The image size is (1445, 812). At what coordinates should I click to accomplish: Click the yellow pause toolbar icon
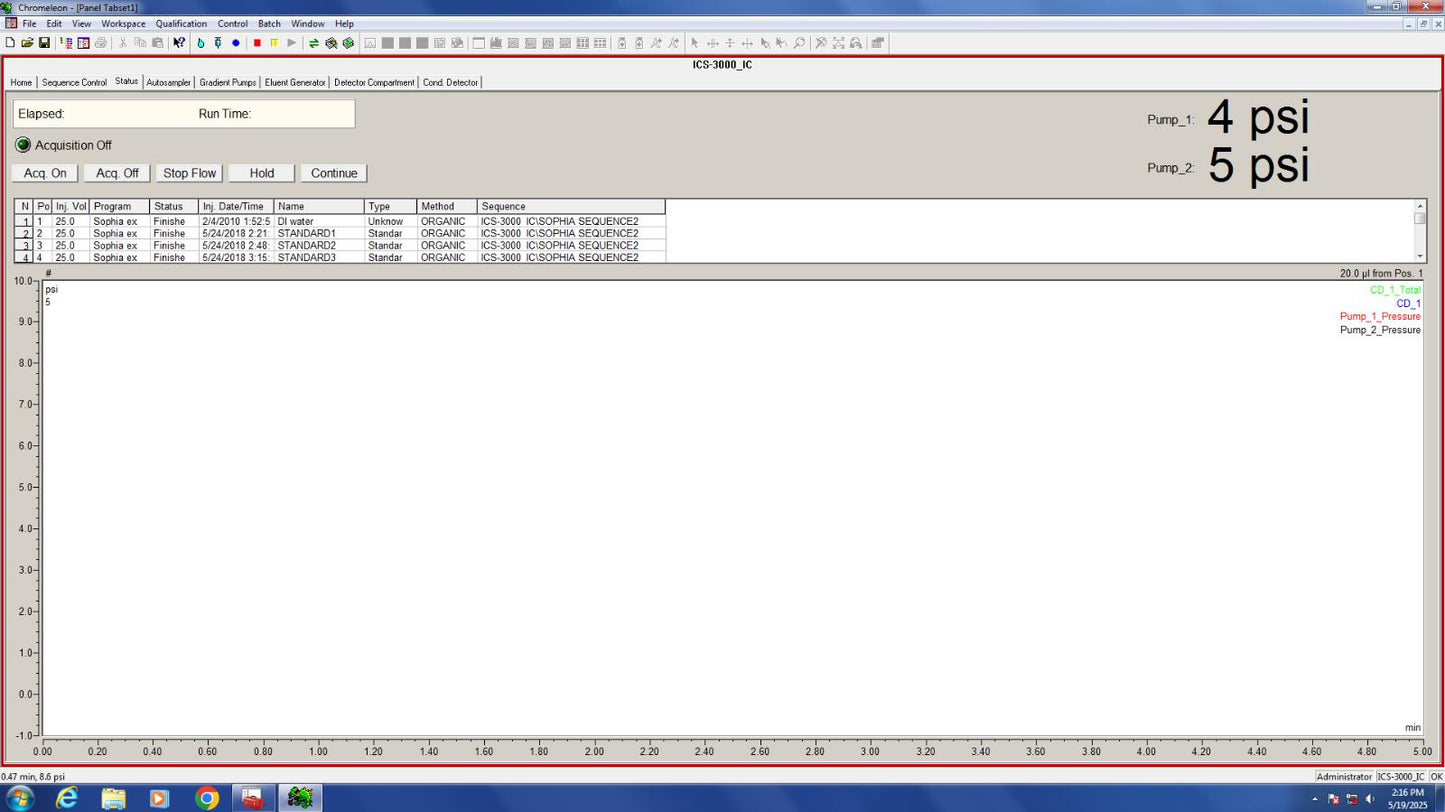coord(274,43)
